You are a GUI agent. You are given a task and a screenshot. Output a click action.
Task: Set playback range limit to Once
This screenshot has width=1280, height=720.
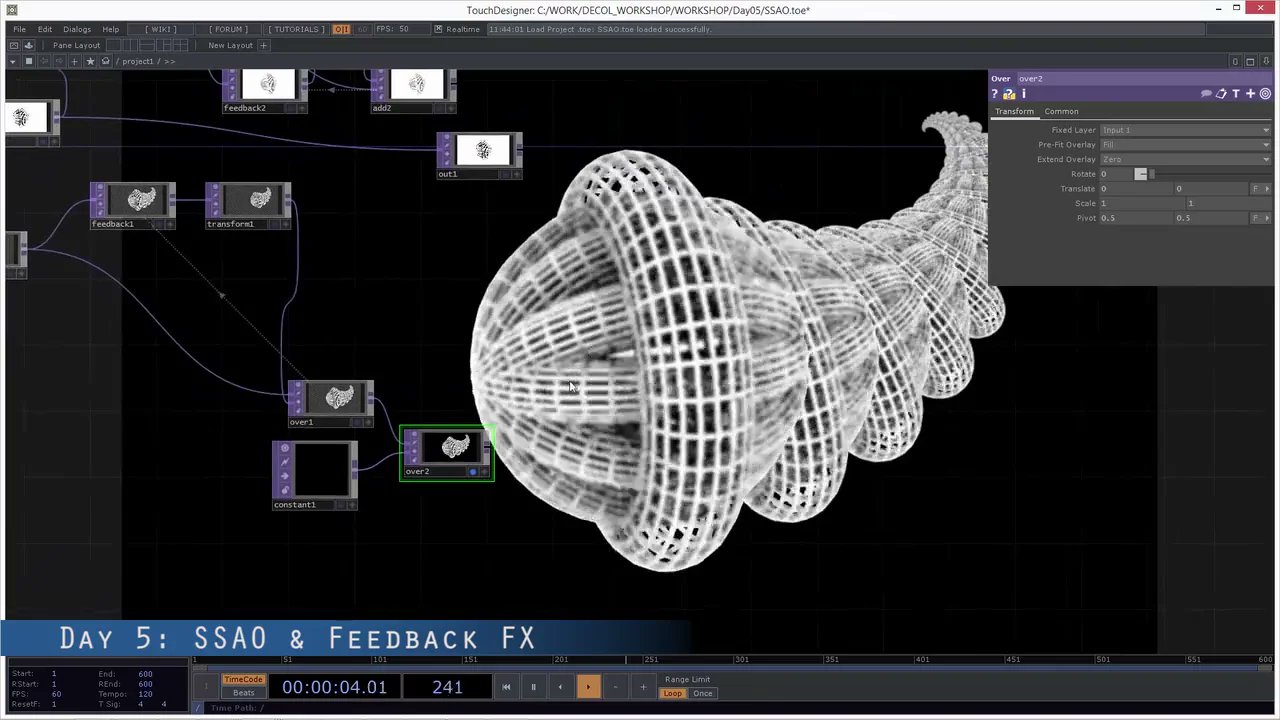coord(703,693)
